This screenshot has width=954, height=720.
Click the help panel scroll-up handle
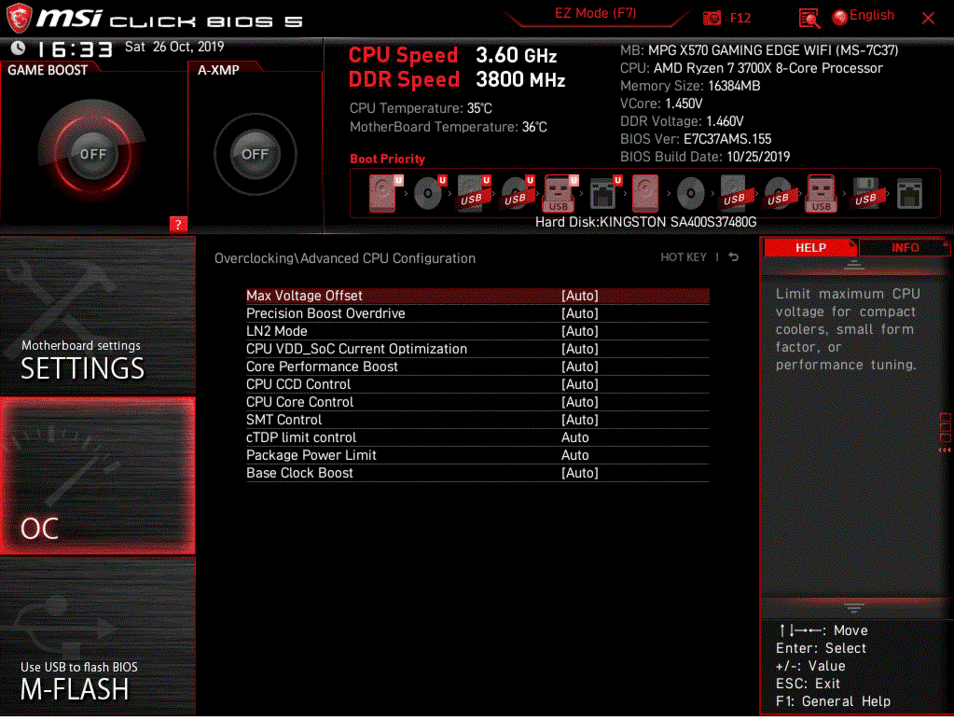coord(854,265)
